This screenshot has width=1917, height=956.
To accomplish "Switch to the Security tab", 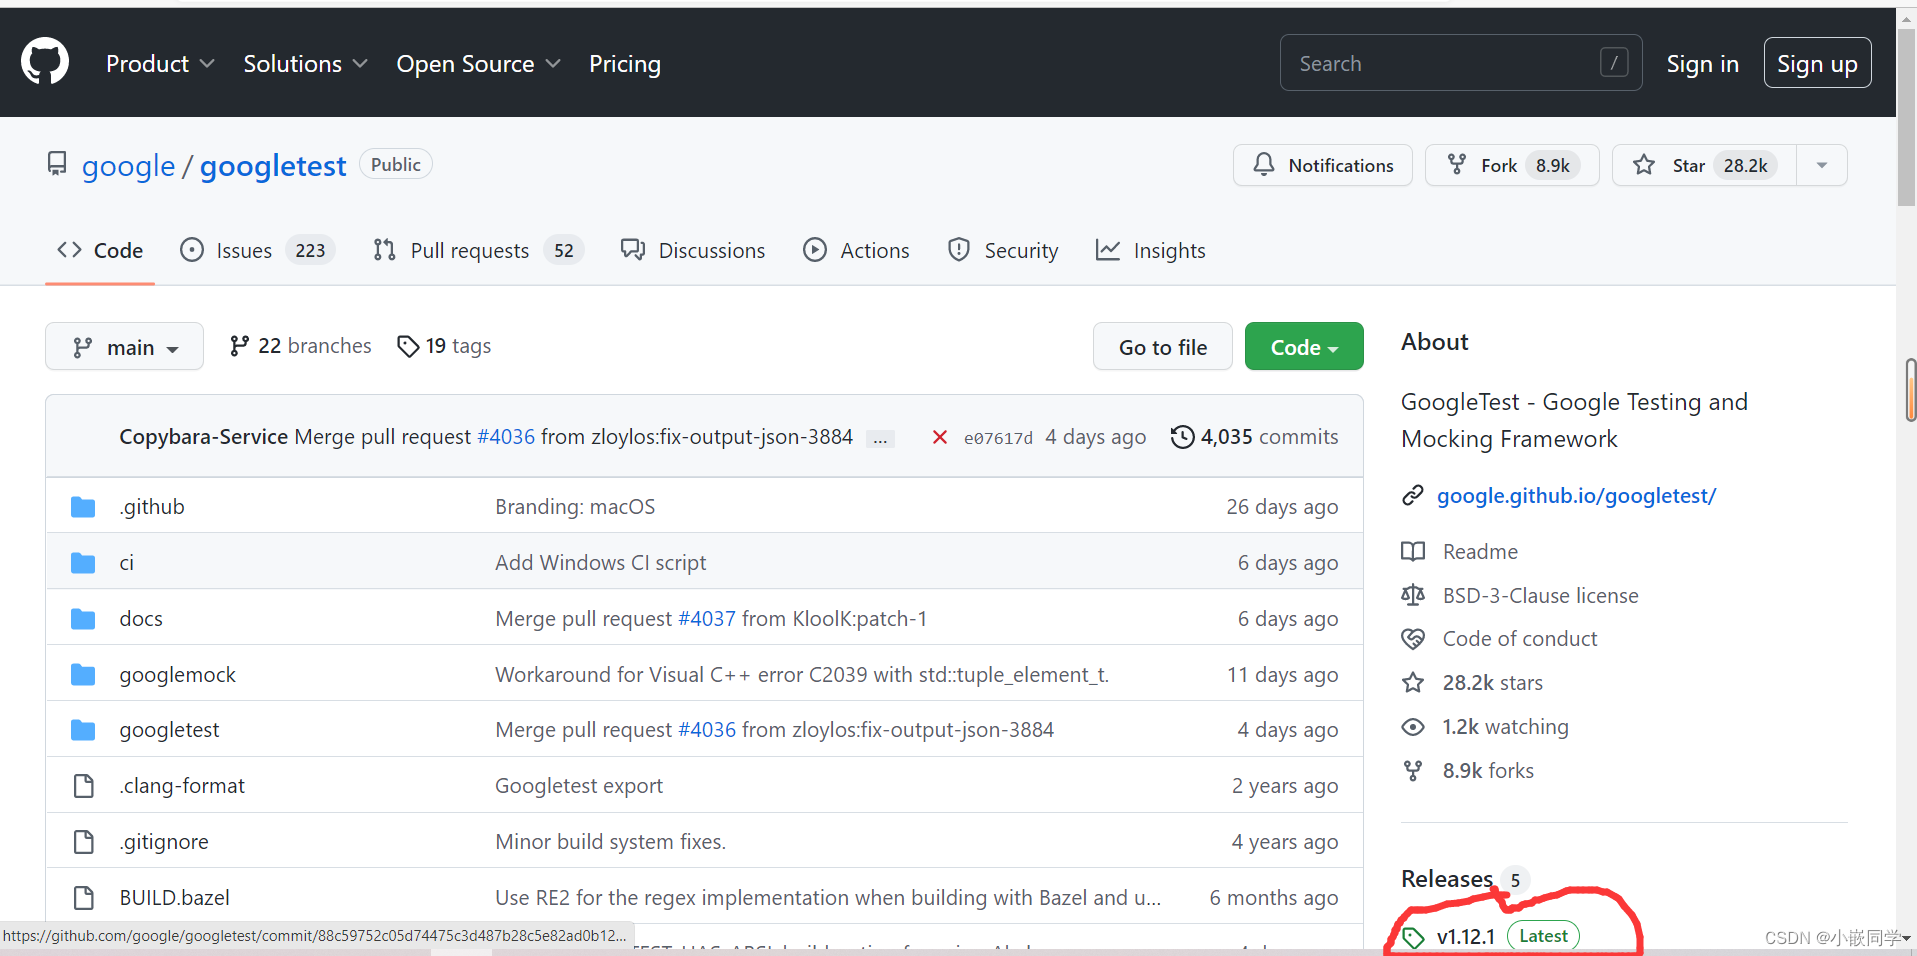I will pyautogui.click(x=1003, y=250).
